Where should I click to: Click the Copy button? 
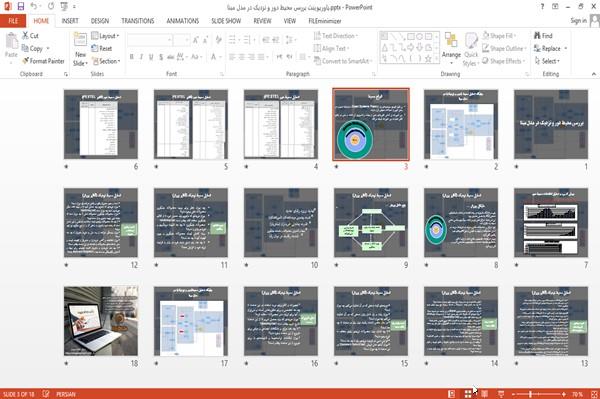pos(33,49)
